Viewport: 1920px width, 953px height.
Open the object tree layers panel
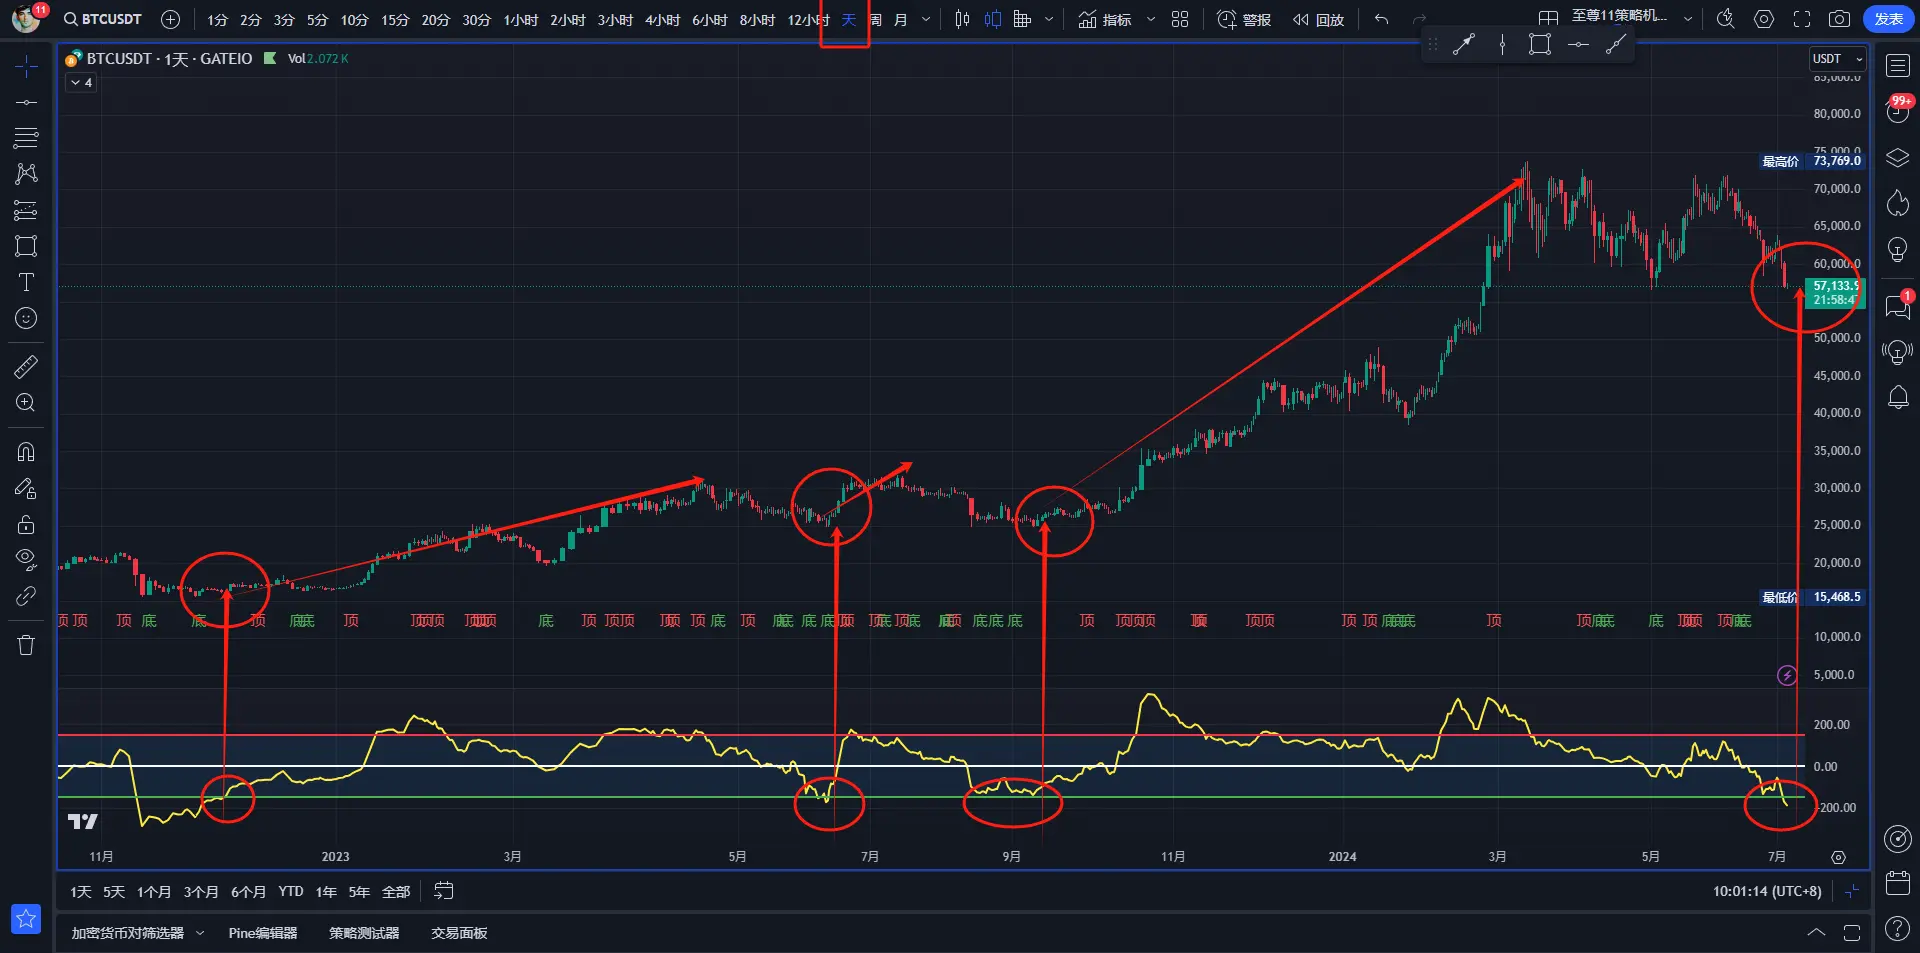coord(1897,158)
